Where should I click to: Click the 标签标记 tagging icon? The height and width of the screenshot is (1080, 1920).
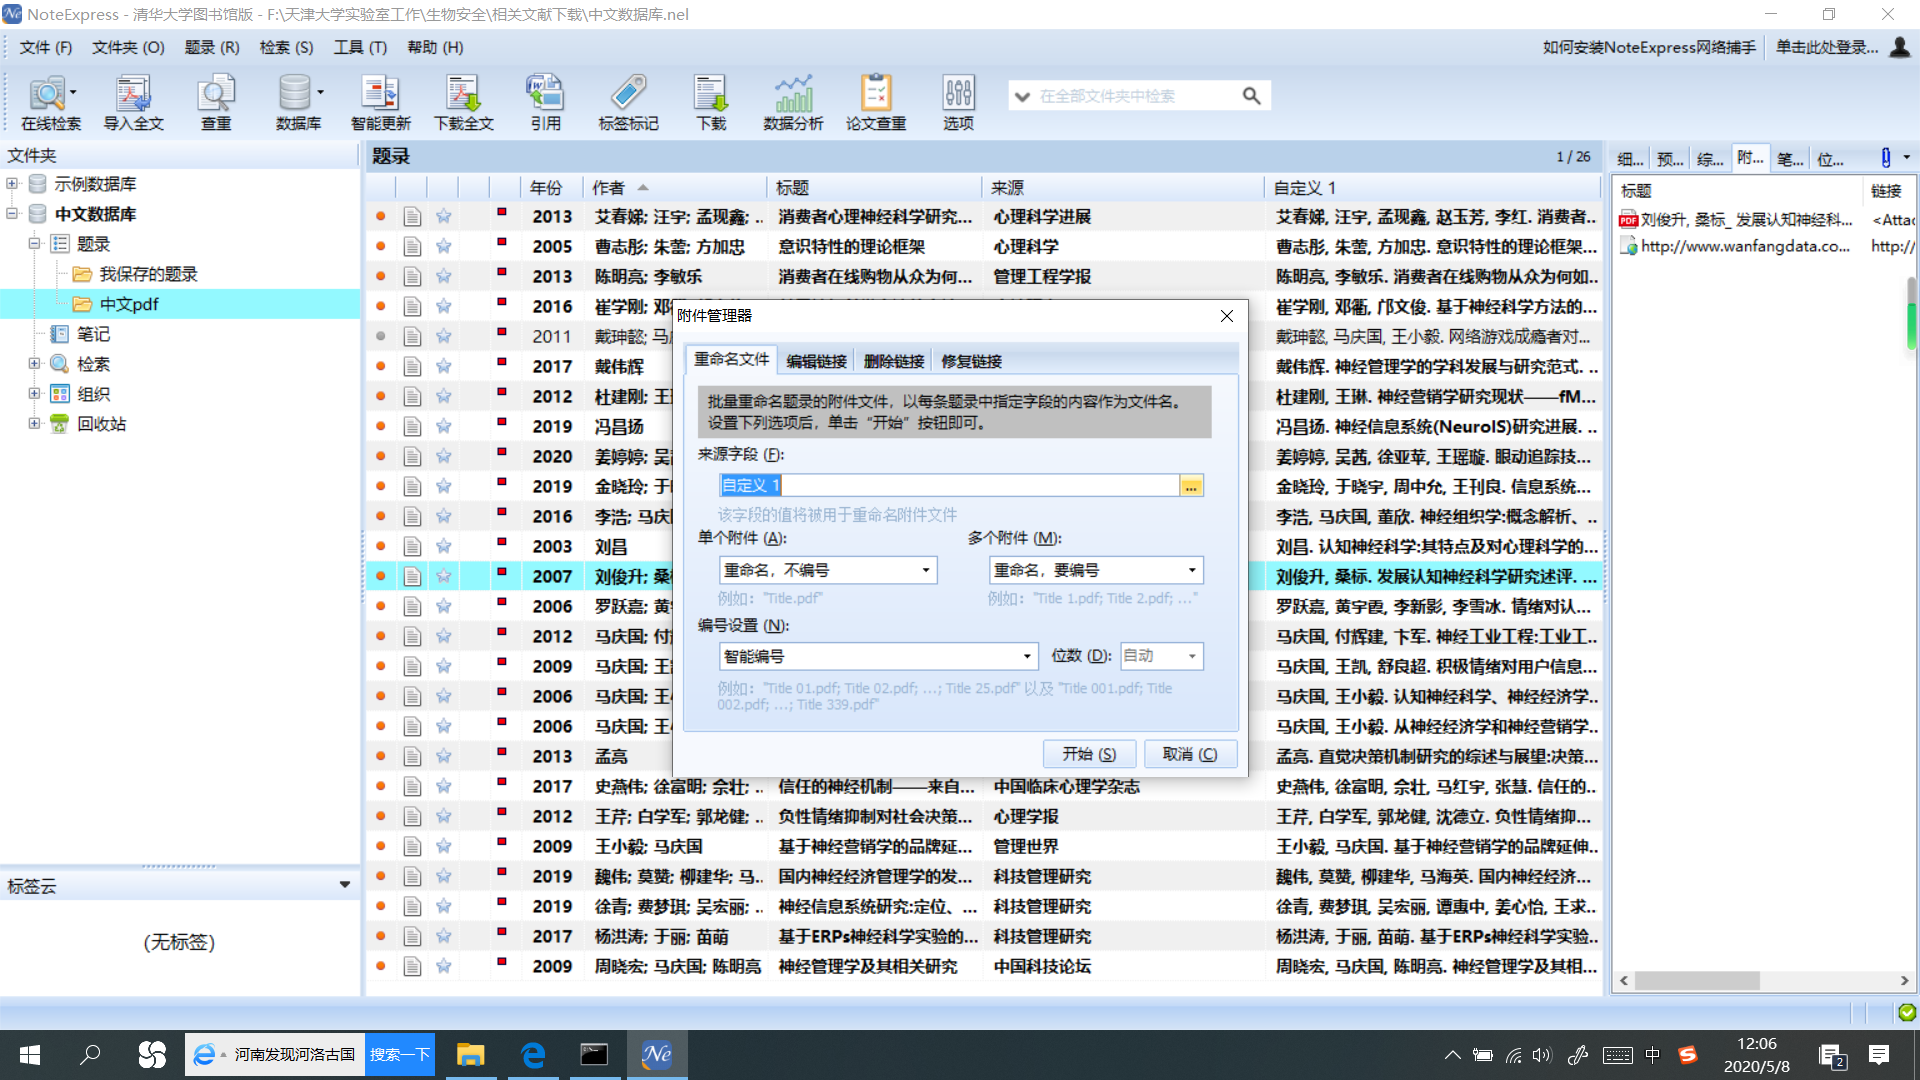[x=629, y=100]
